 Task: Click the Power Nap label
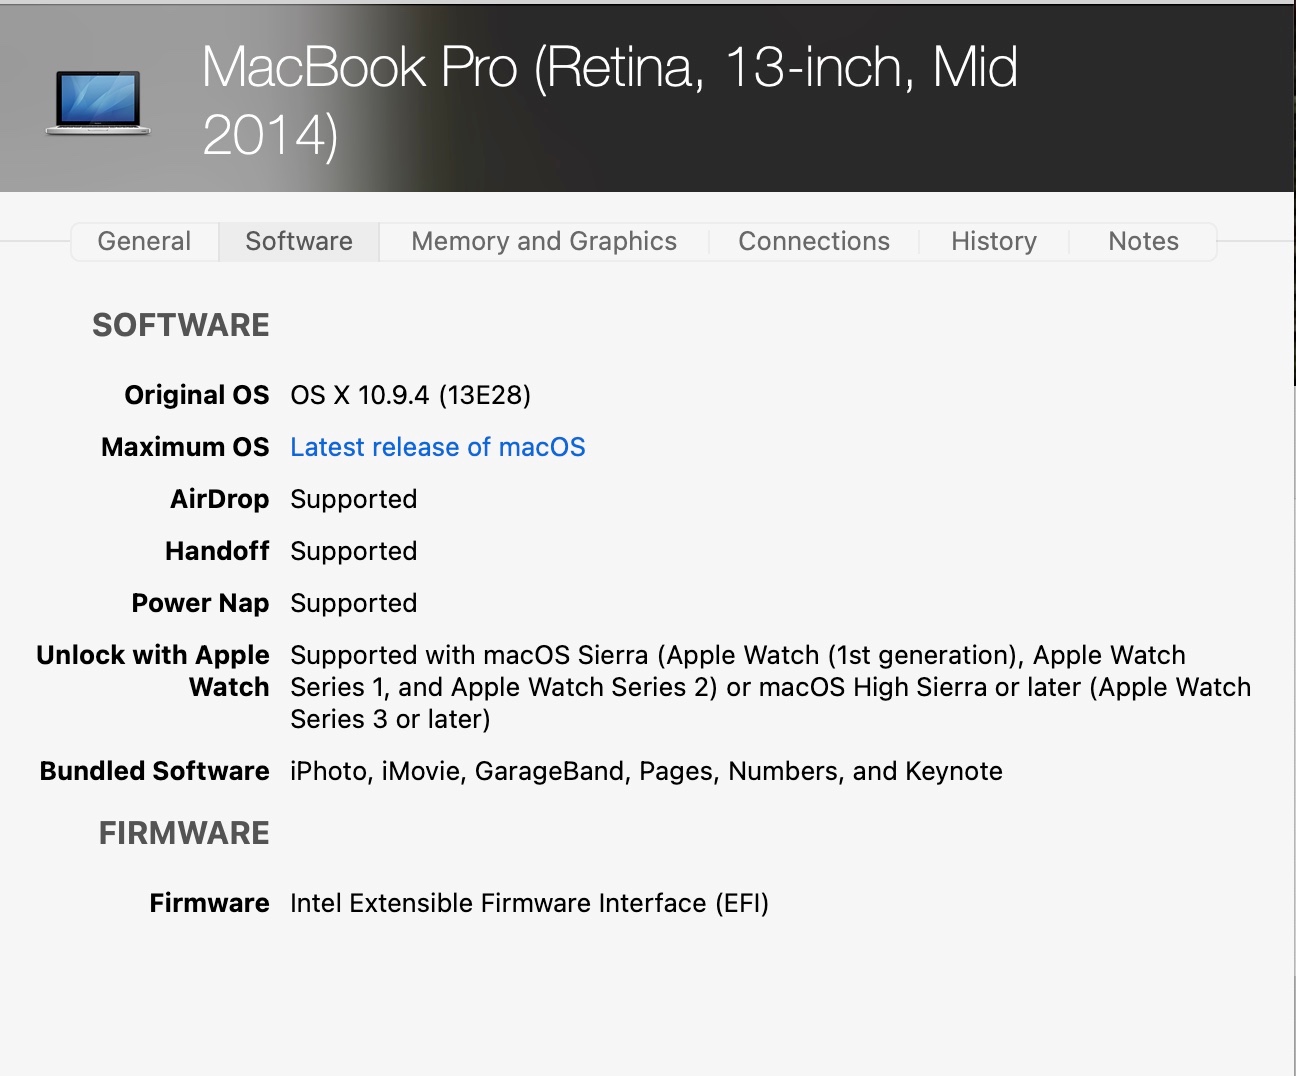click(200, 603)
